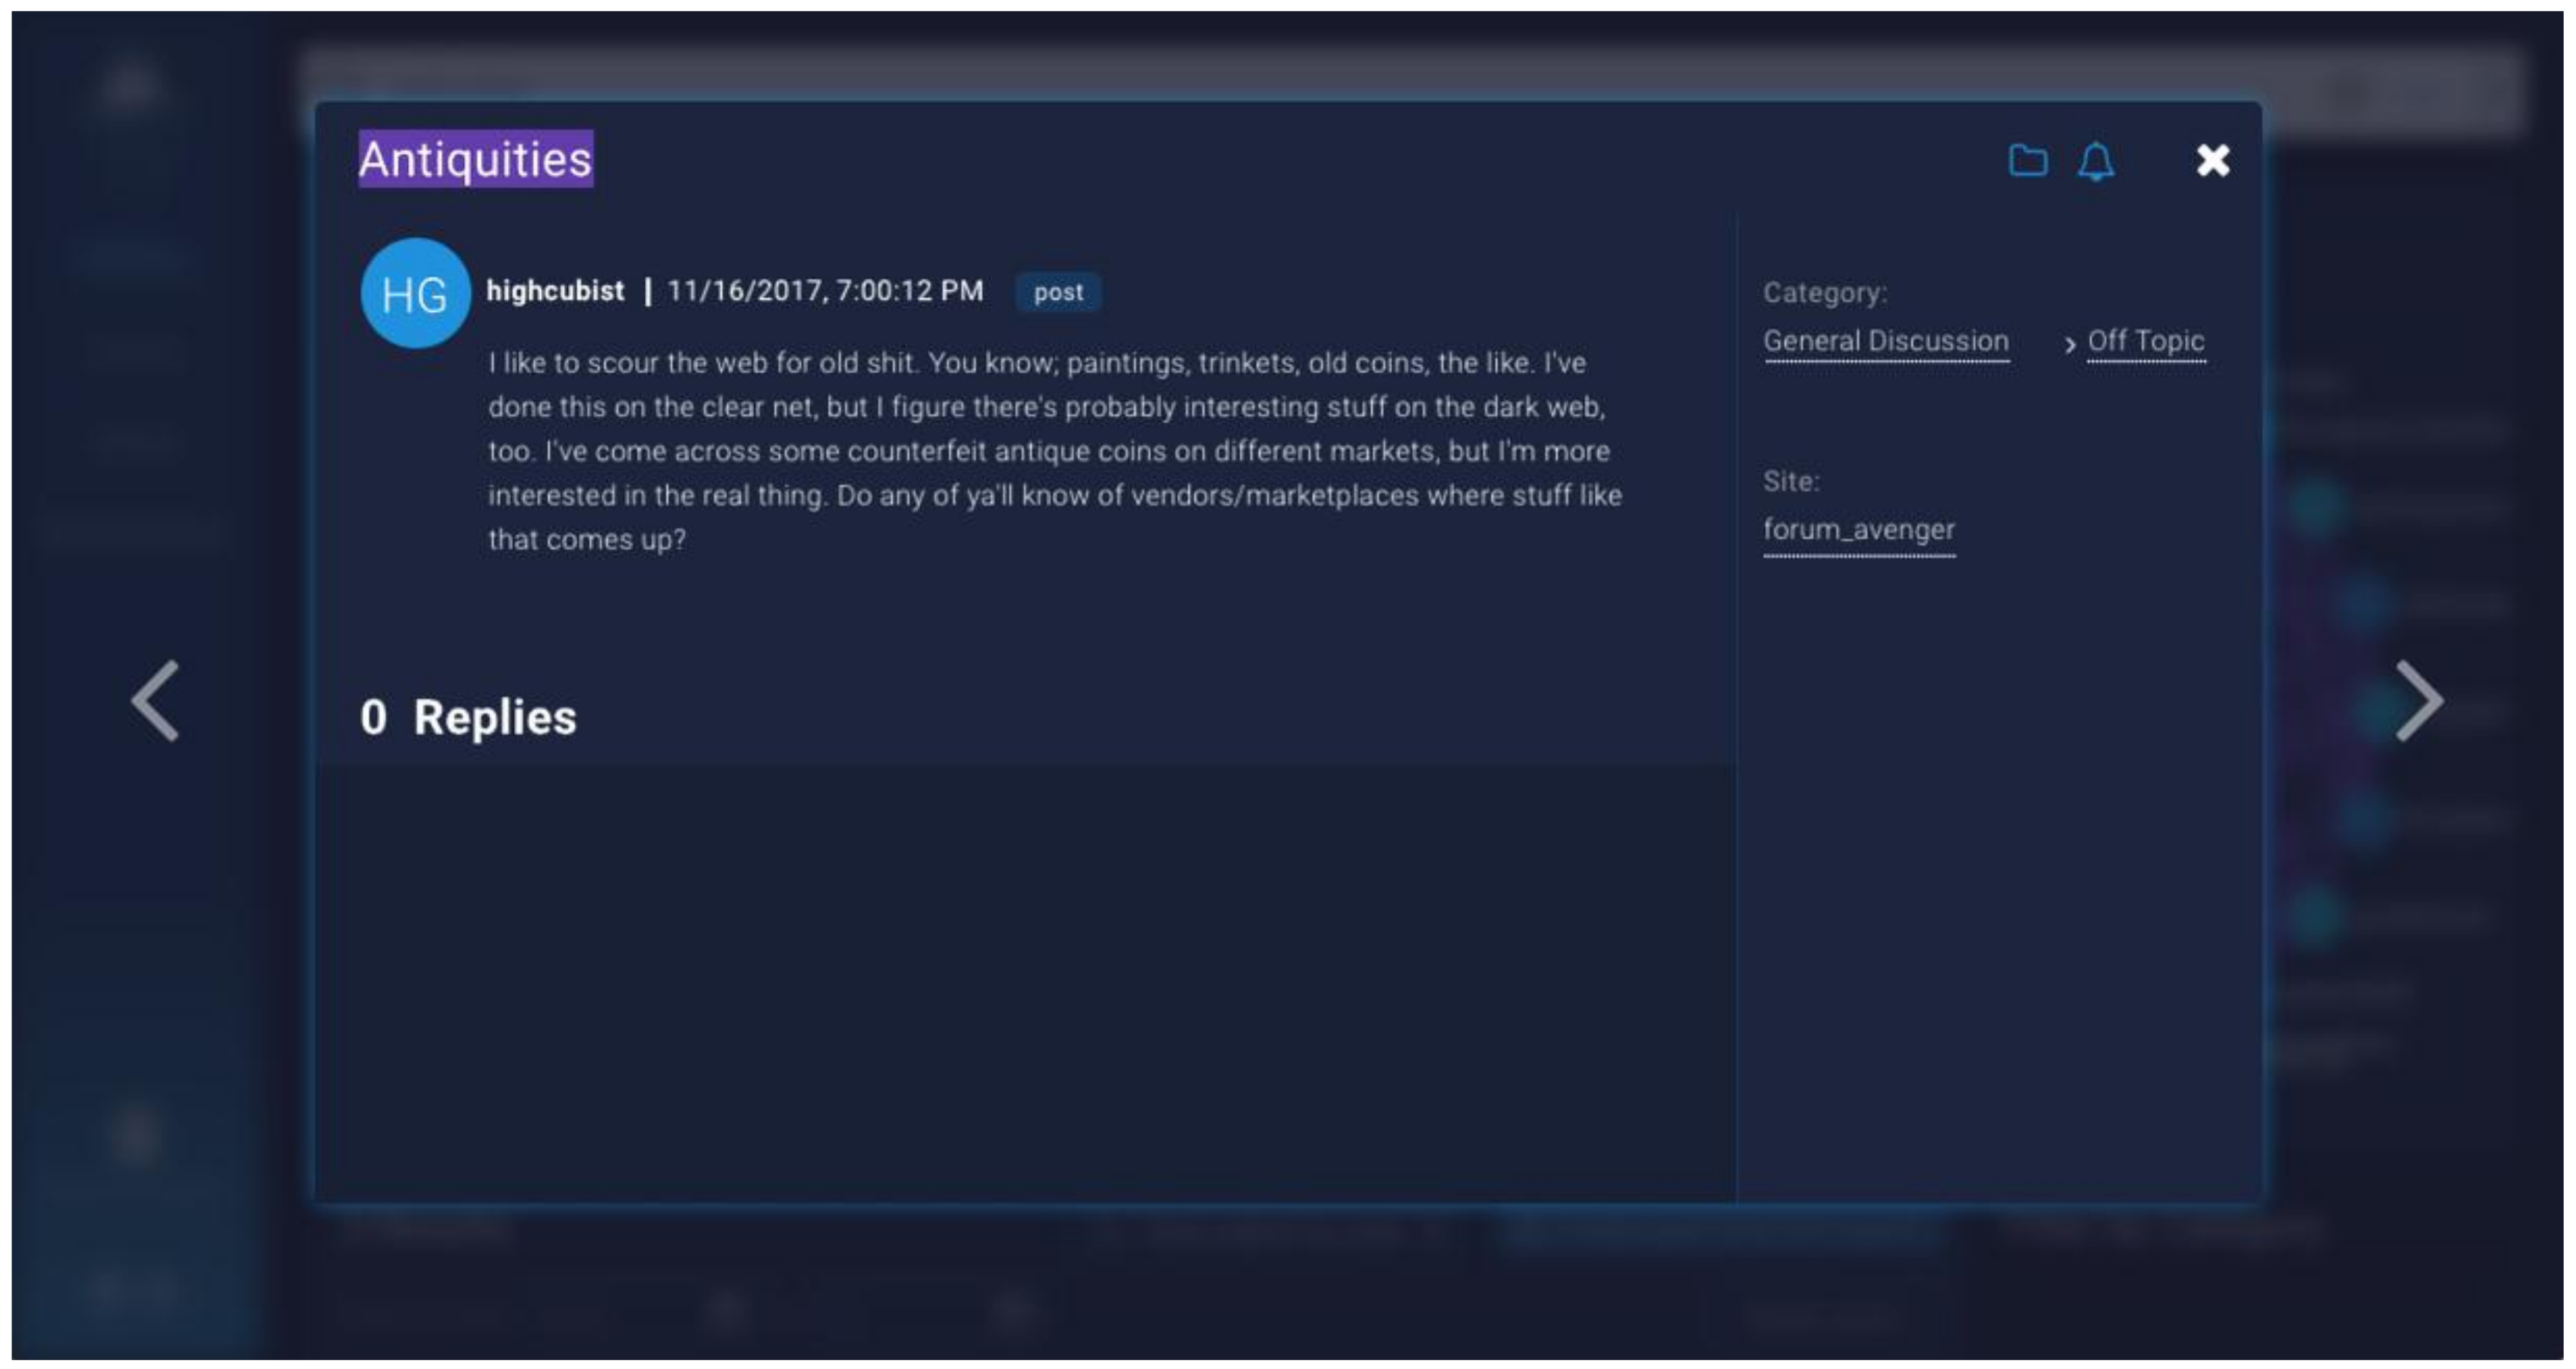2576x1369 pixels.
Task: Close the Antiquities post dialog
Action: (2211, 162)
